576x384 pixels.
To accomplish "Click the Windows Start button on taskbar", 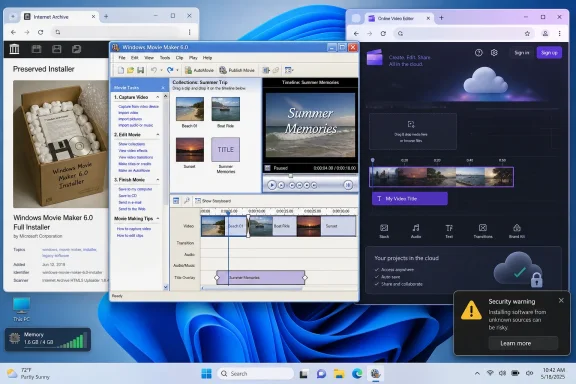I will coord(206,374).
